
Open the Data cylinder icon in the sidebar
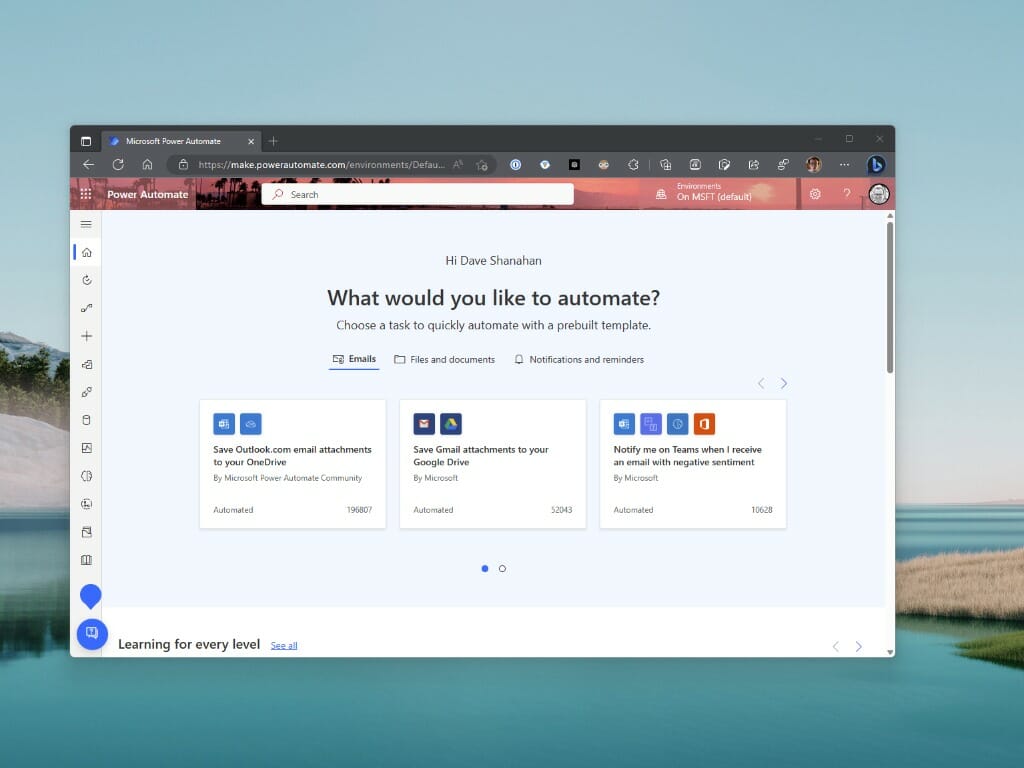(87, 420)
